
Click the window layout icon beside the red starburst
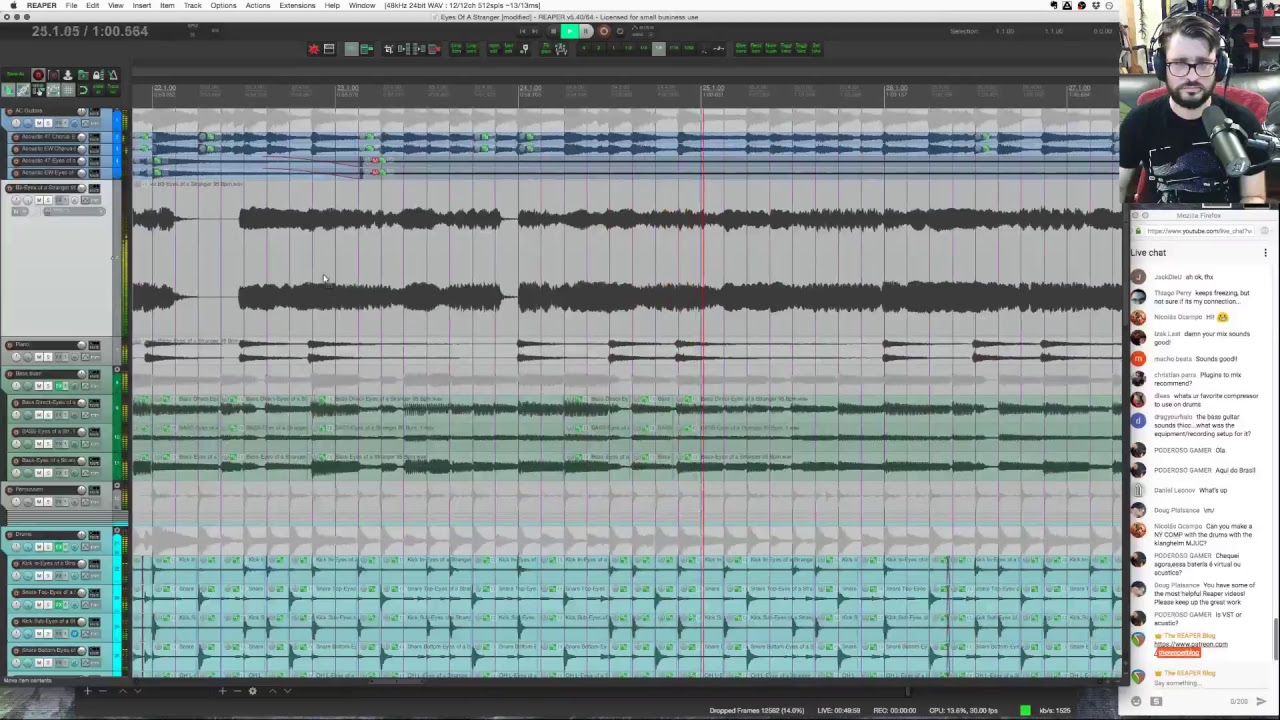329,48
